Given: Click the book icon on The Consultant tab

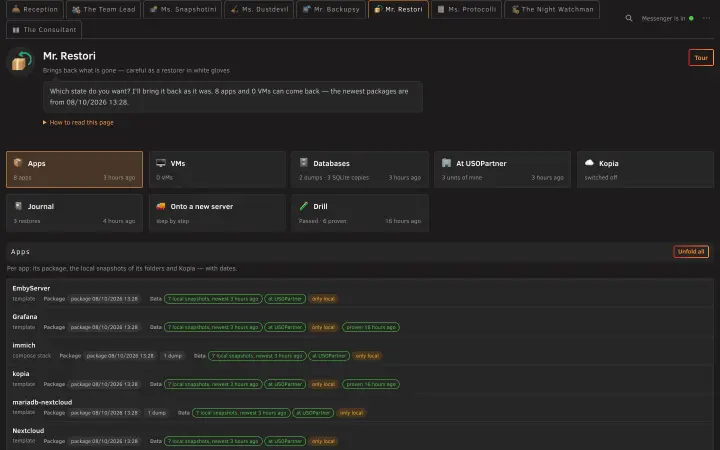Looking at the screenshot, I should [16, 30].
